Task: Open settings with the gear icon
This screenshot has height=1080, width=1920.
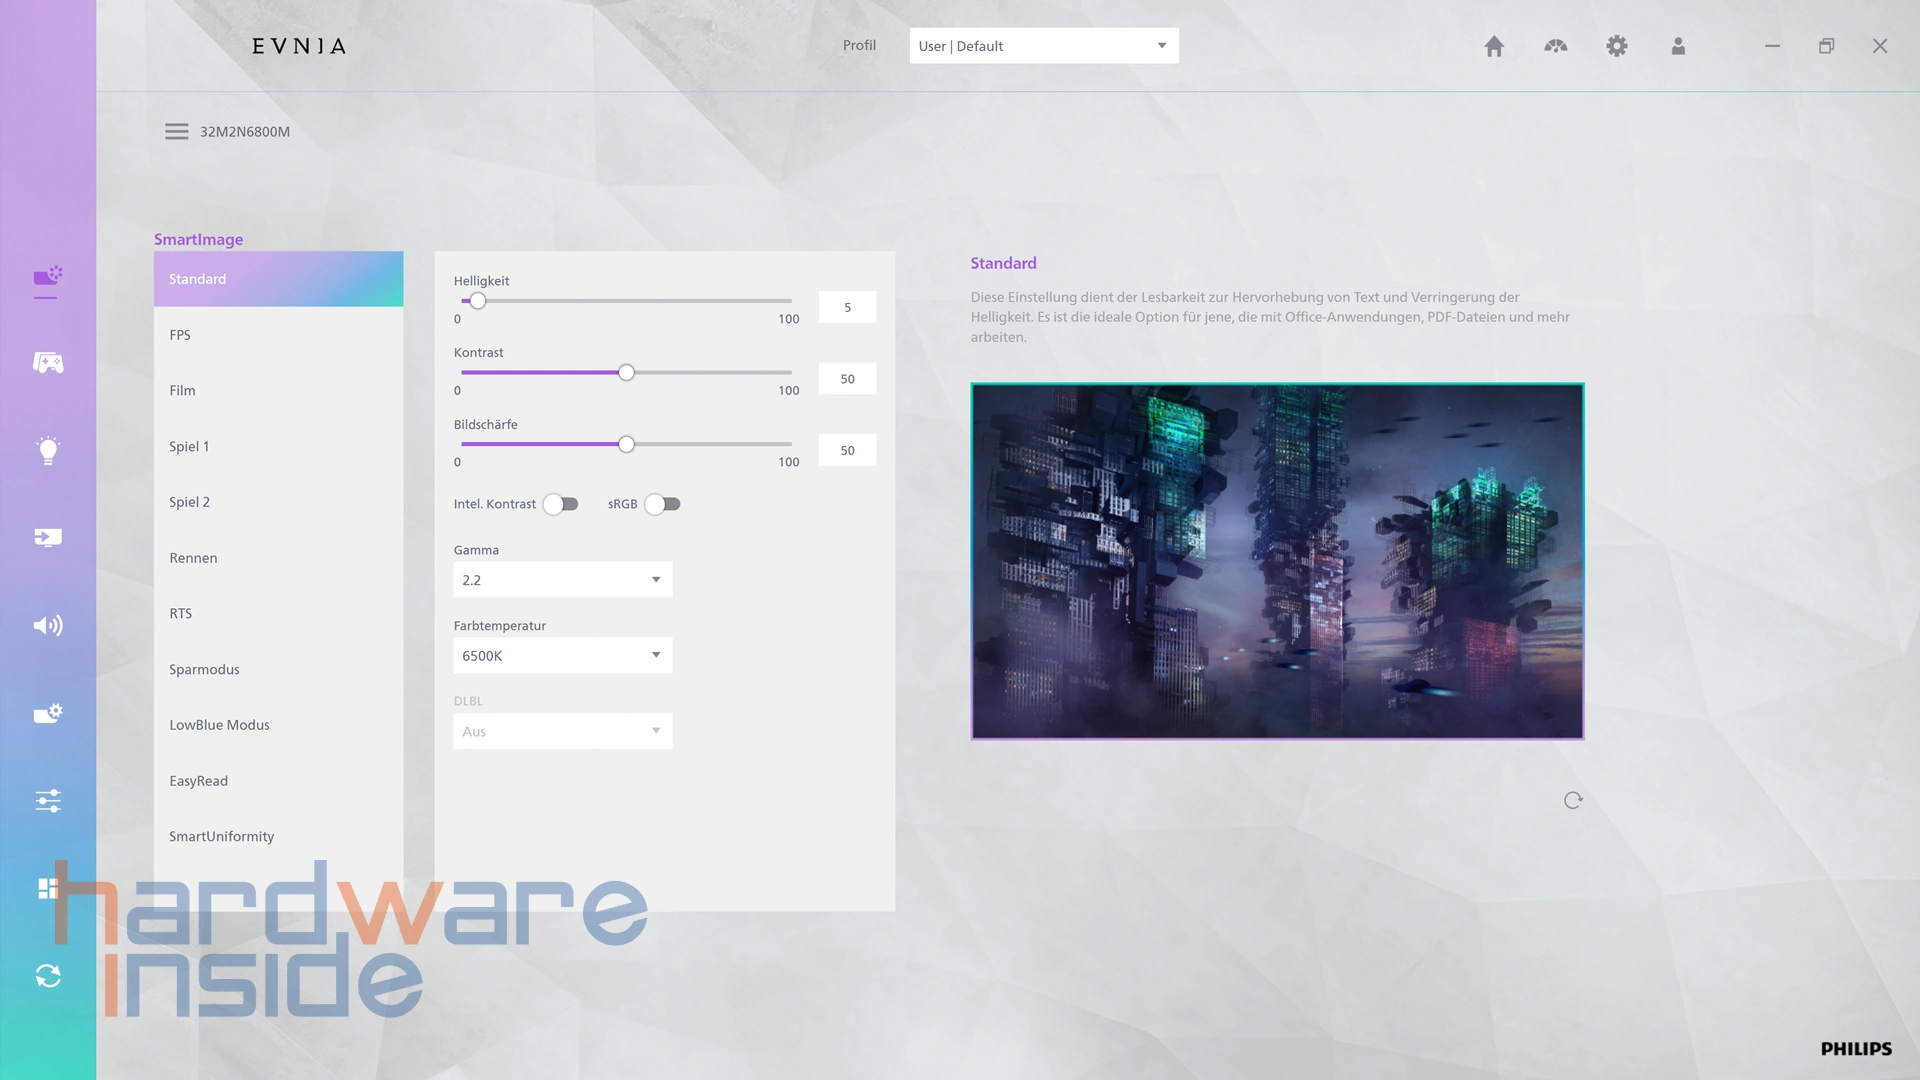Action: [1617, 46]
